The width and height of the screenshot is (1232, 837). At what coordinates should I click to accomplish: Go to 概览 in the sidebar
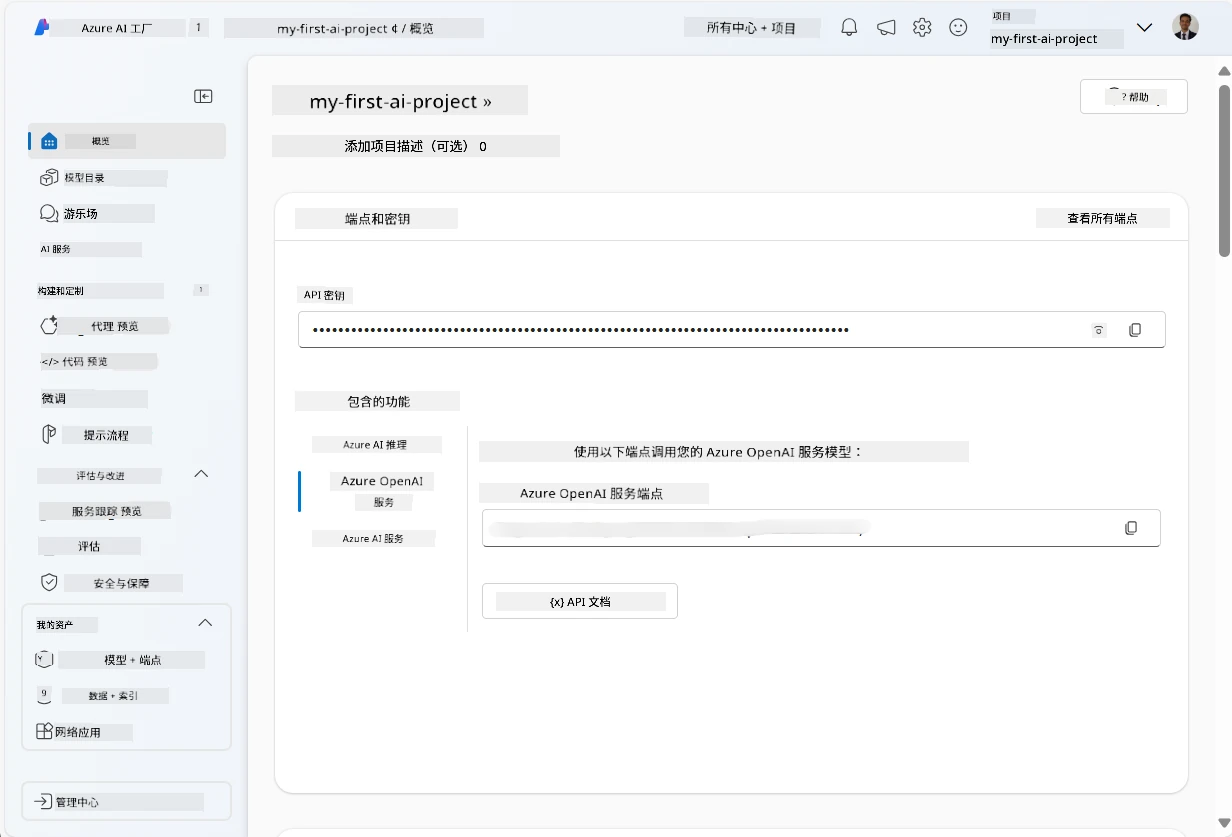click(x=127, y=141)
